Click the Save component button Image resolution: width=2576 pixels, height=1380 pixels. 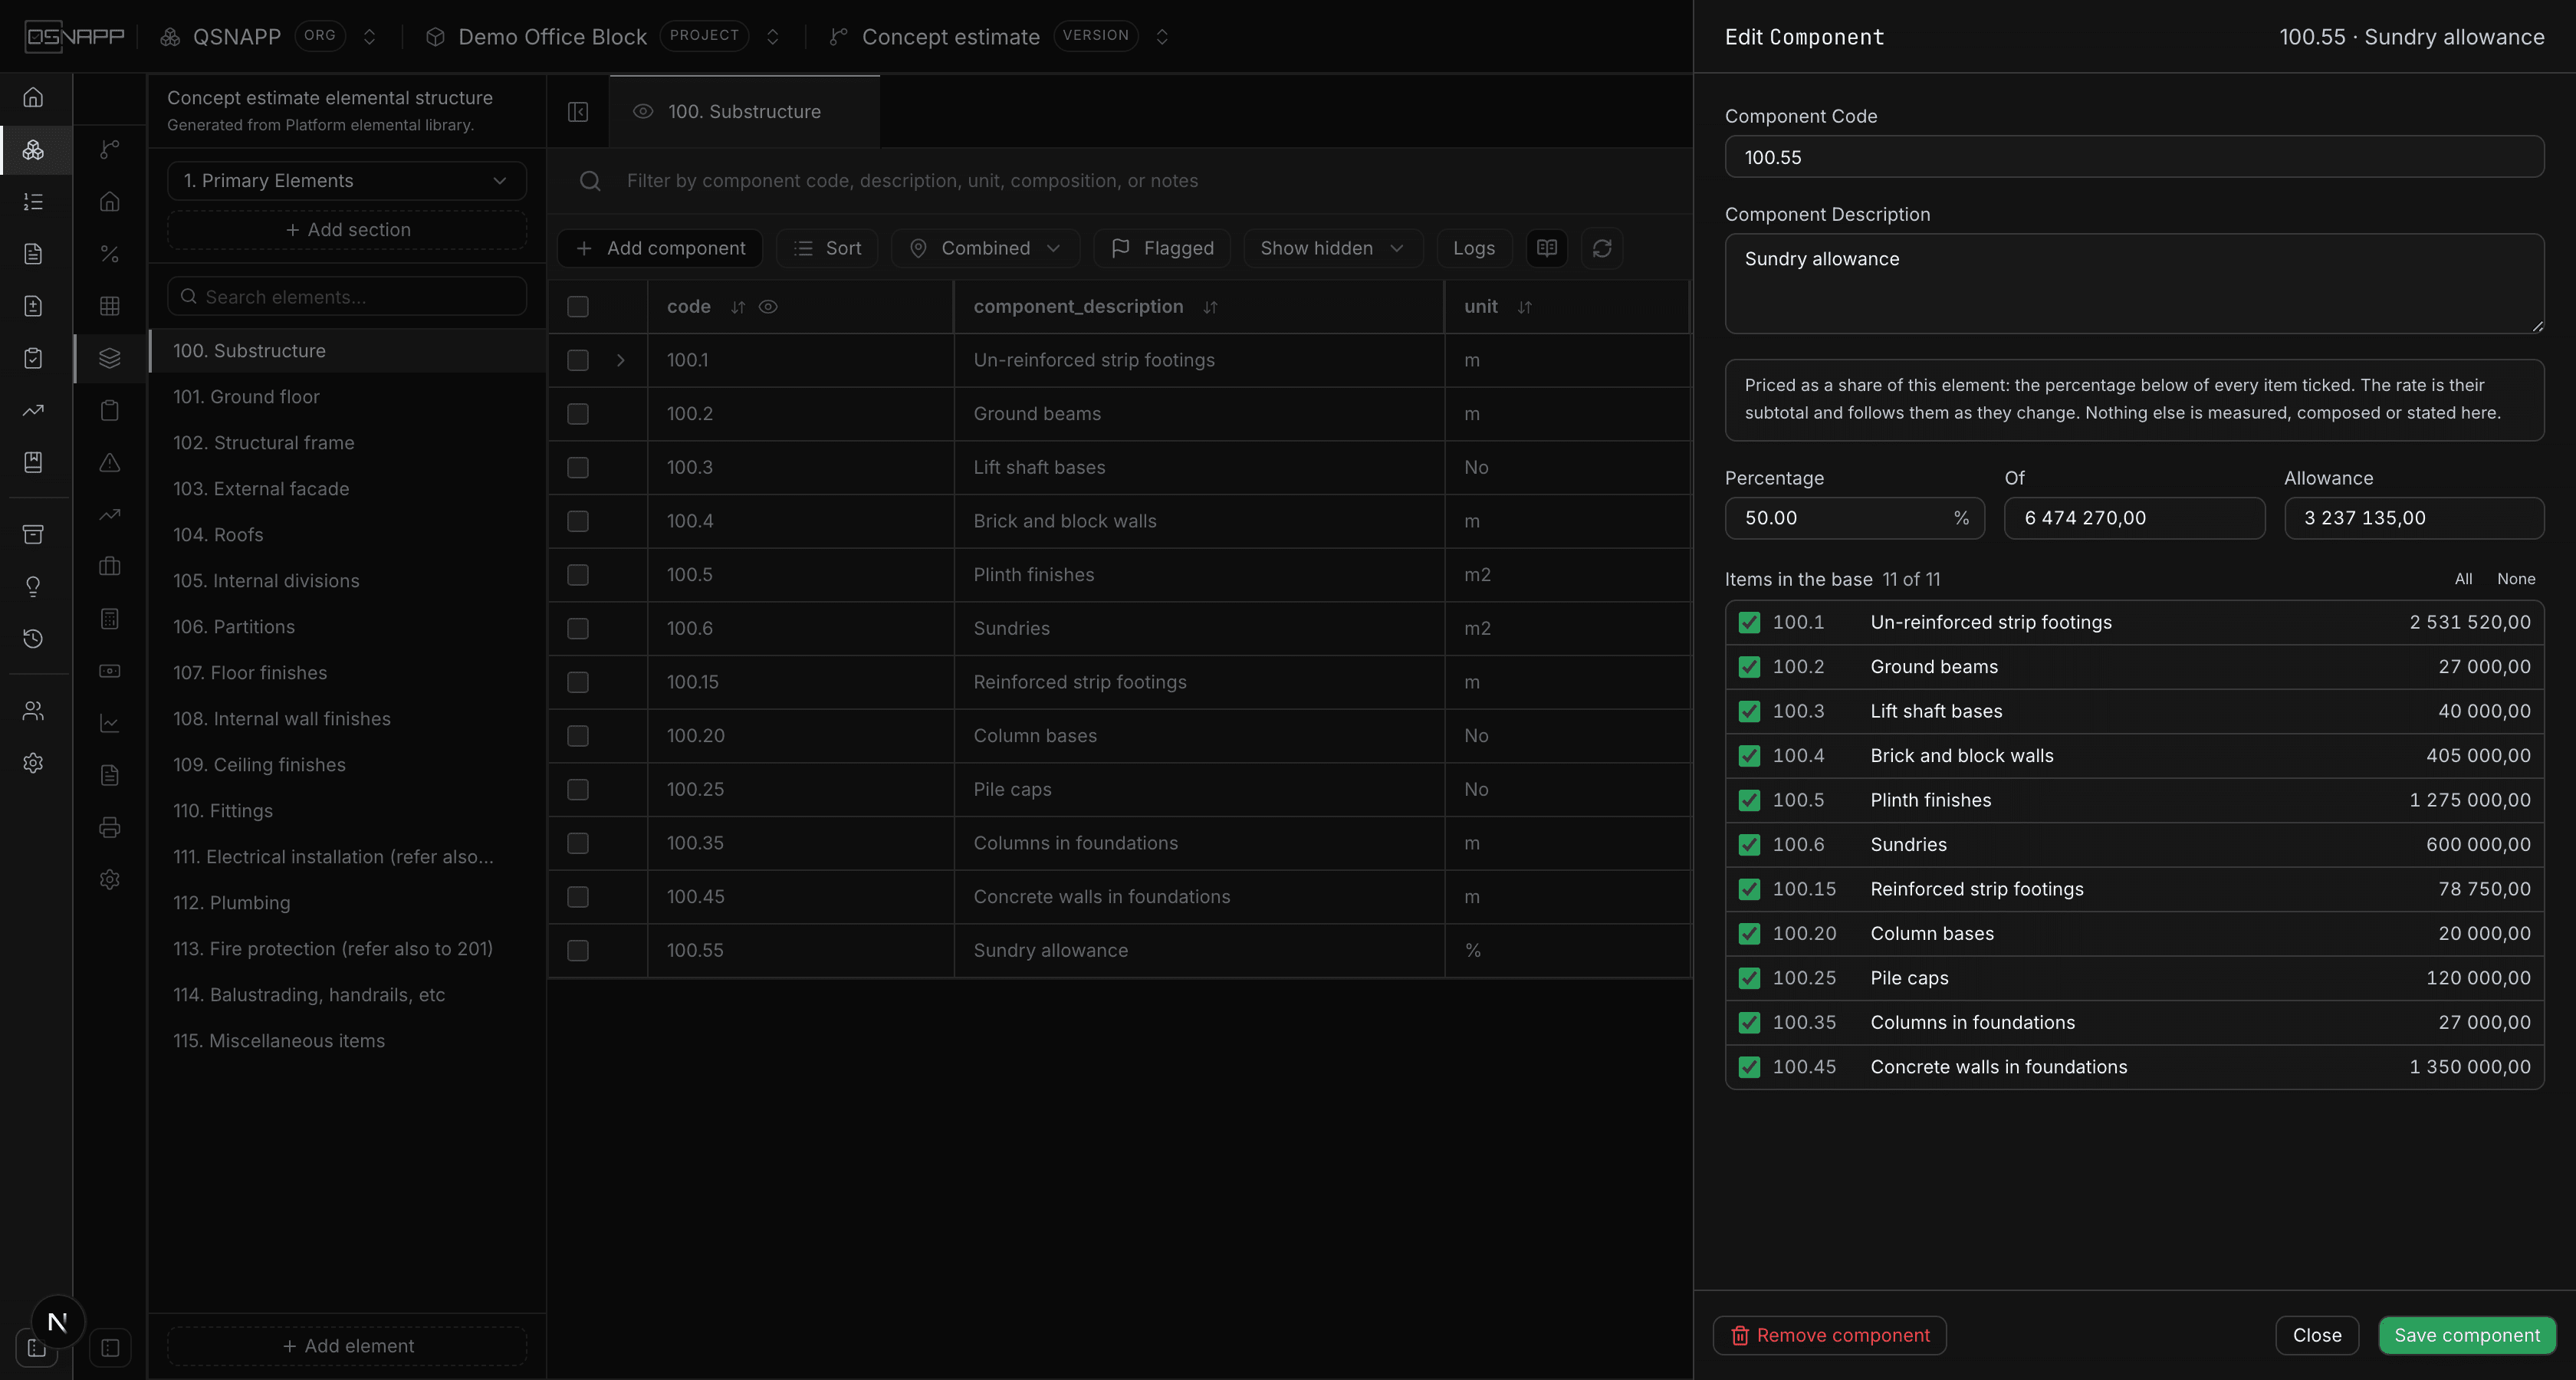(x=2466, y=1335)
